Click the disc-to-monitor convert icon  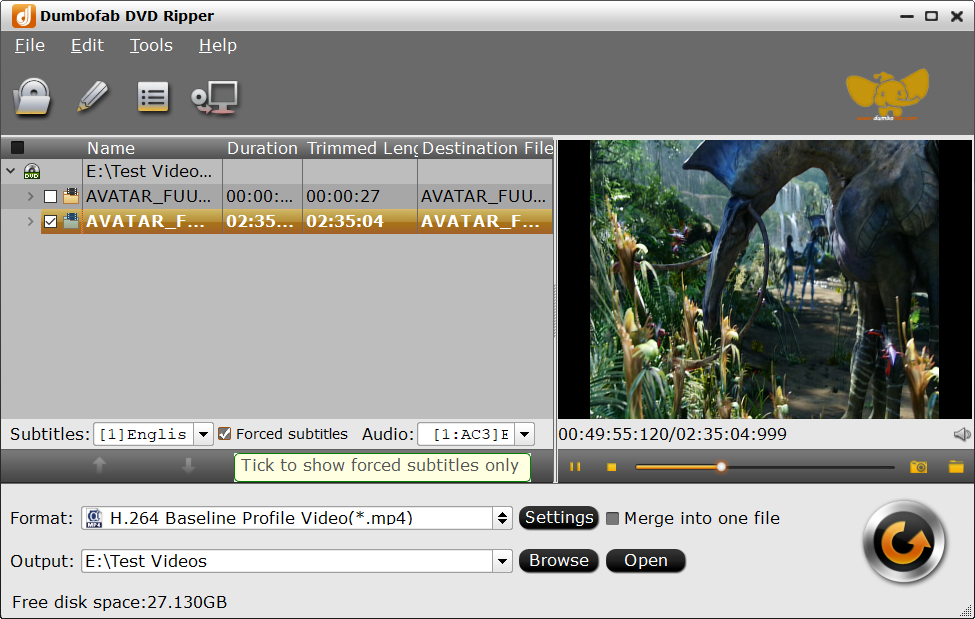pyautogui.click(x=215, y=98)
